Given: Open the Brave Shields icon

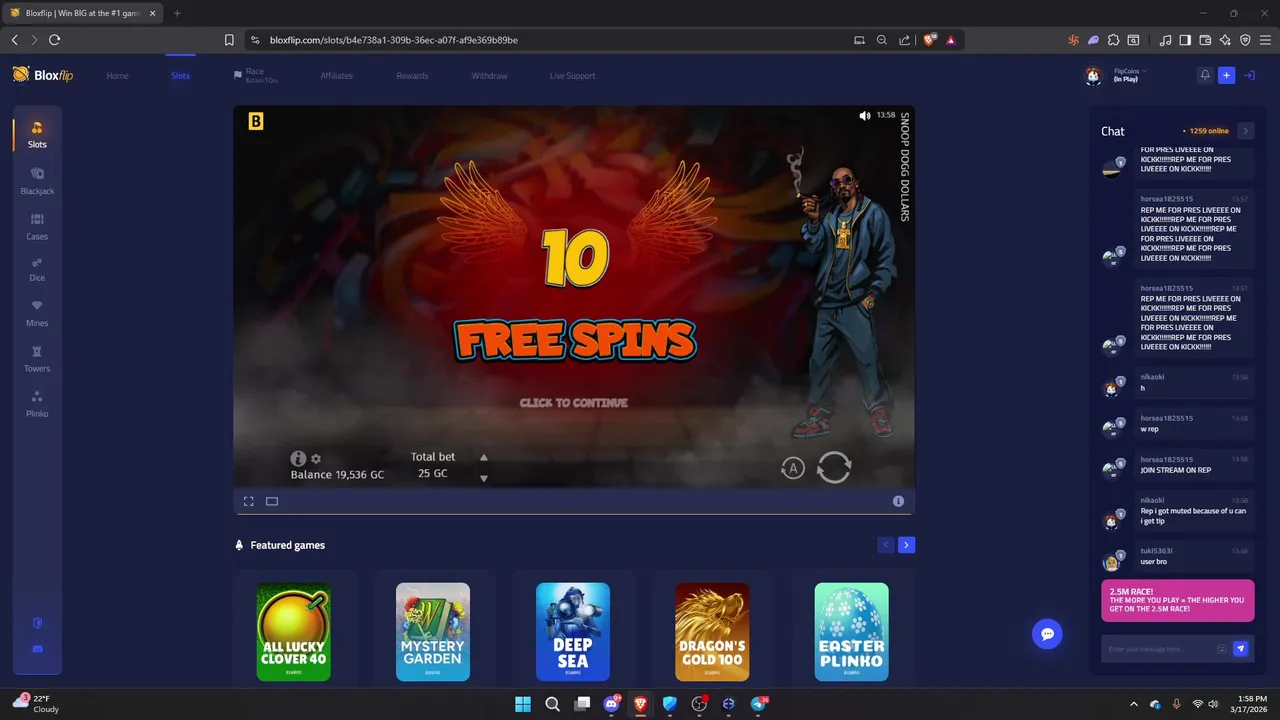Looking at the screenshot, I should pyautogui.click(x=930, y=40).
